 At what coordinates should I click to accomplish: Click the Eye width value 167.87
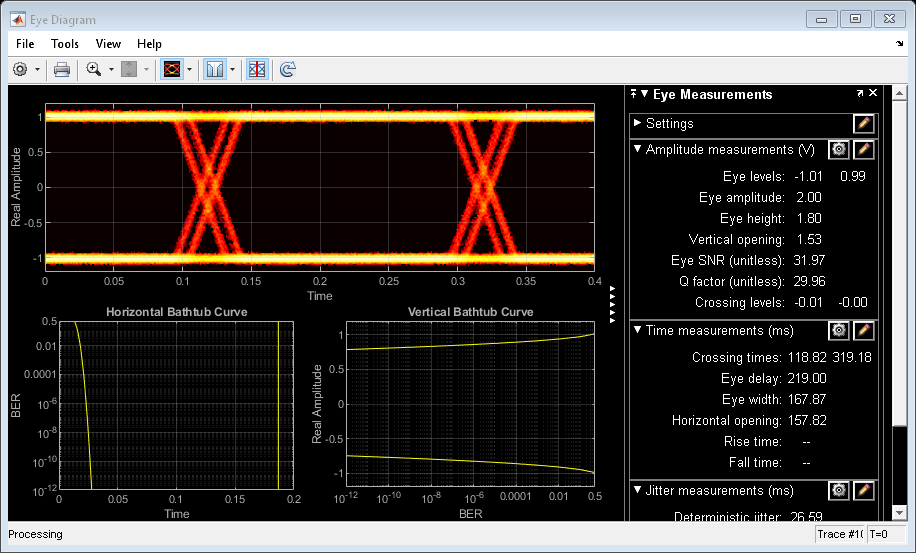coord(807,399)
